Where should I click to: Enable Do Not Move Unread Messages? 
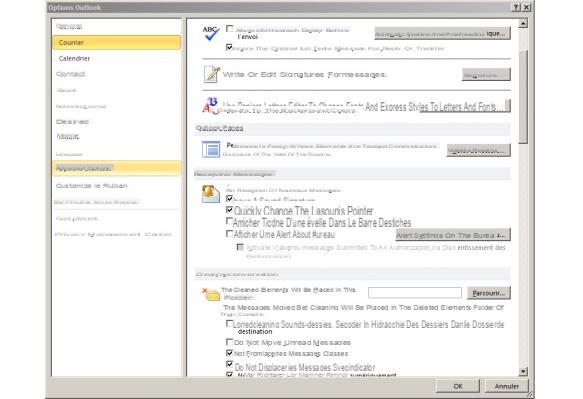[229, 342]
